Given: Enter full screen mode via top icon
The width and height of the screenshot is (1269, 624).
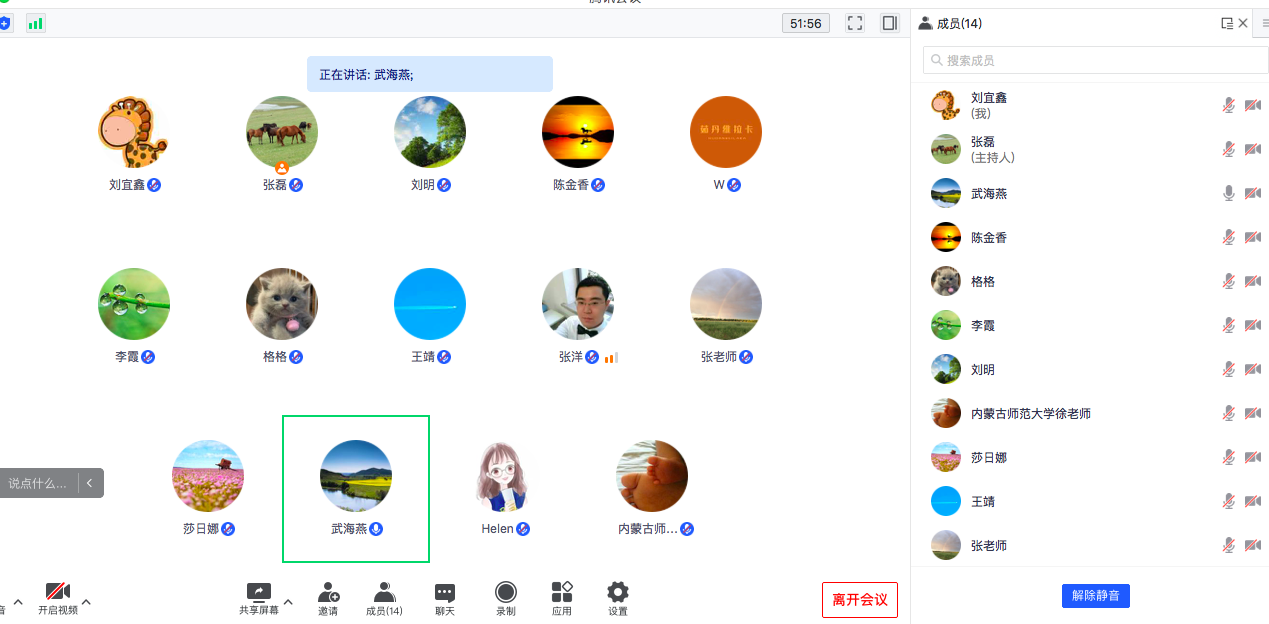Looking at the screenshot, I should [x=855, y=23].
